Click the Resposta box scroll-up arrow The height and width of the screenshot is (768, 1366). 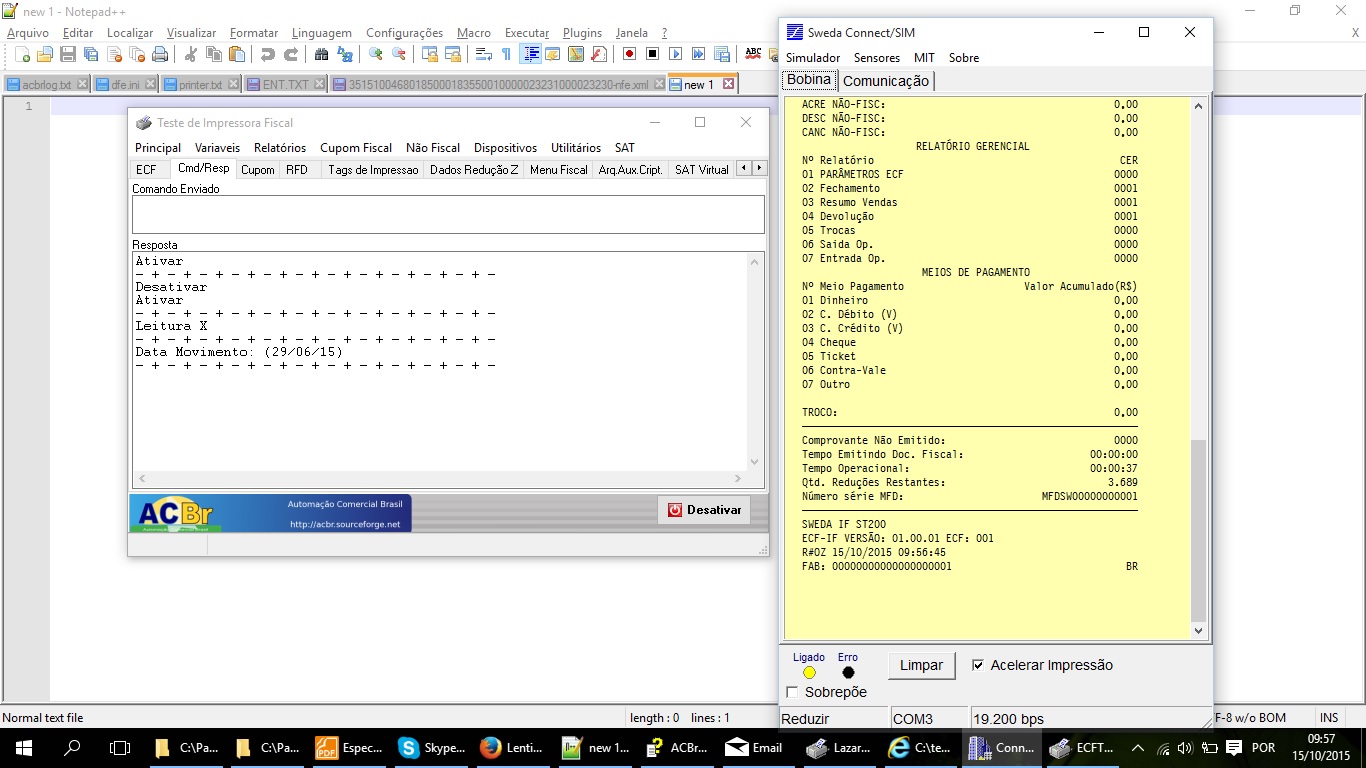[753, 261]
